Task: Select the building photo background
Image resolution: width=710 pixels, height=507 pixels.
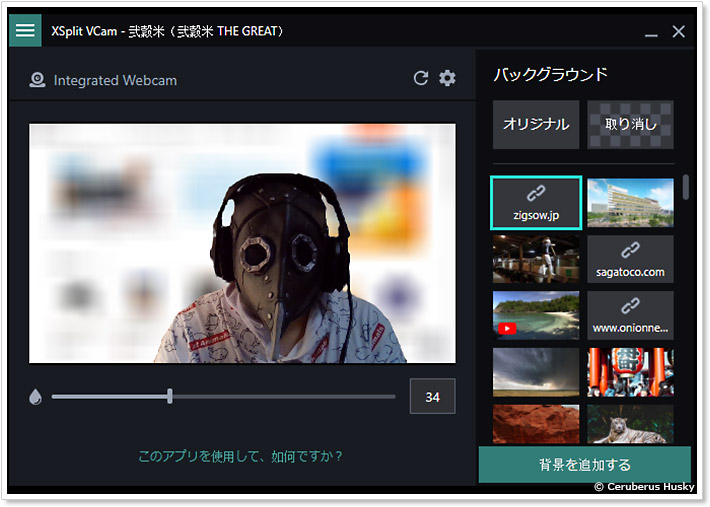Action: click(x=630, y=202)
